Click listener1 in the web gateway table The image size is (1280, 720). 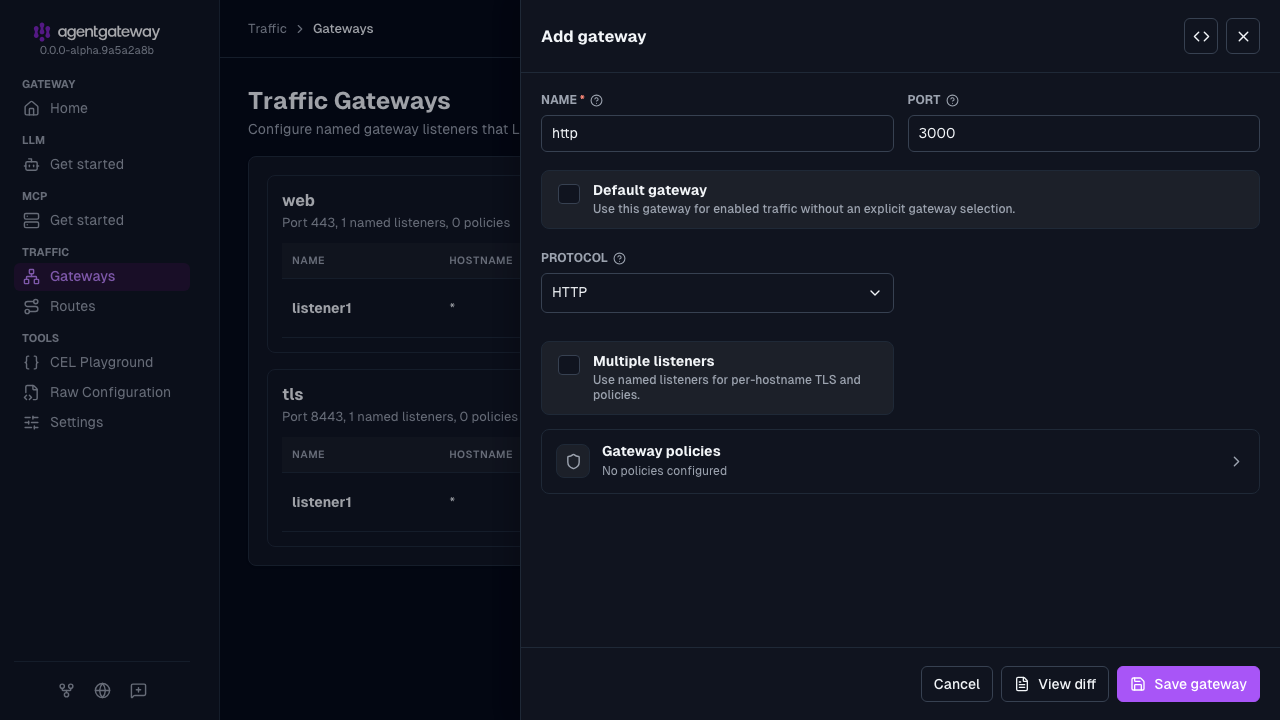[322, 308]
